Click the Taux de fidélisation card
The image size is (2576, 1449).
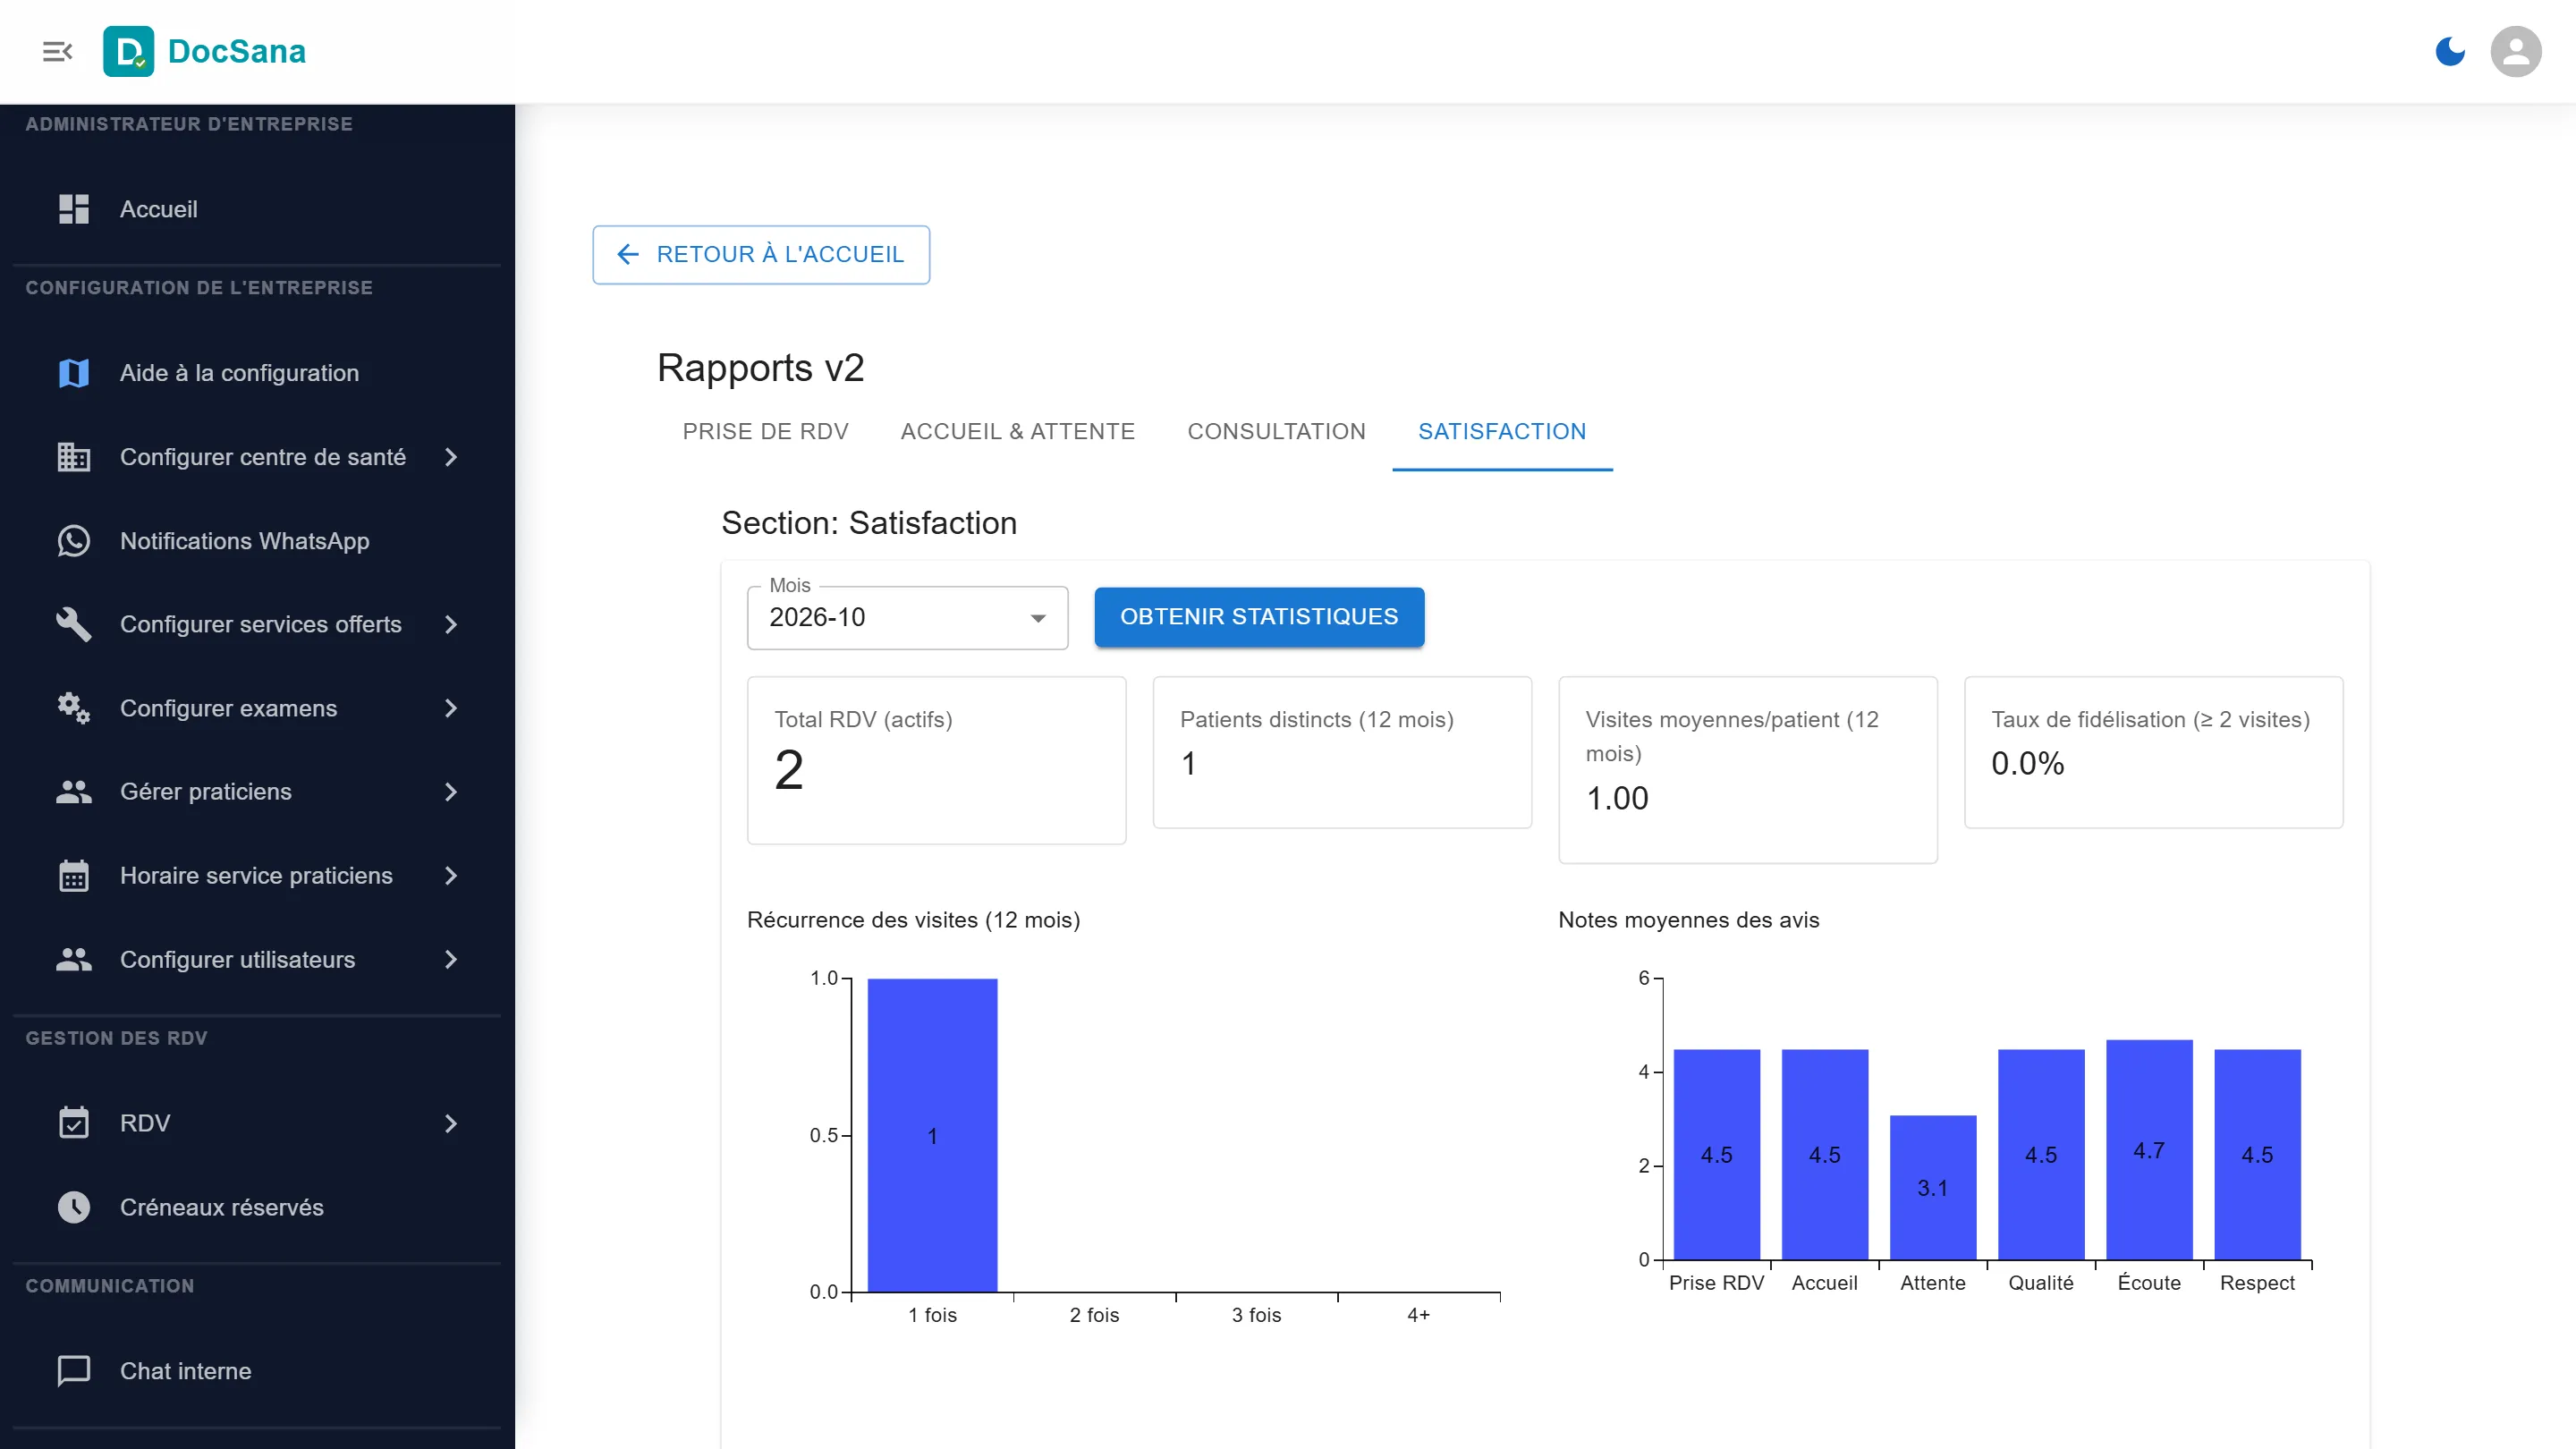(x=2153, y=752)
